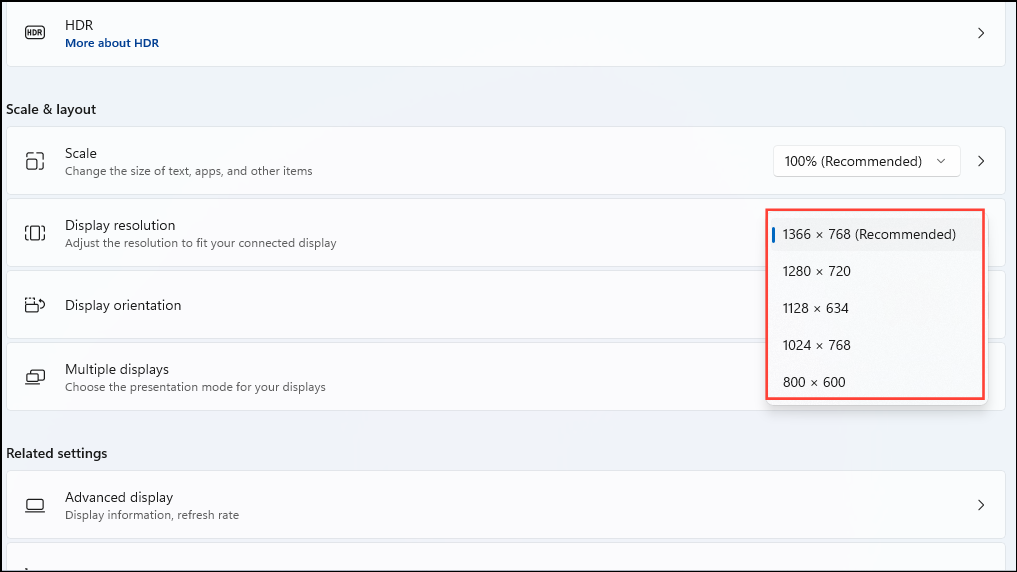The image size is (1017, 572).
Task: Click the Multiple displays icon
Action: (x=35, y=377)
